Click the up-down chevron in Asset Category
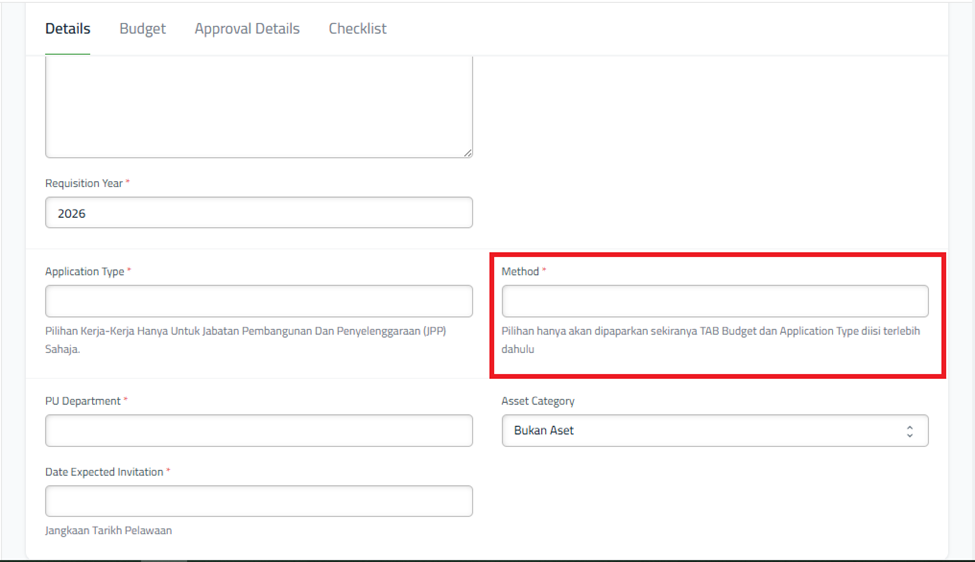Image resolution: width=975 pixels, height=562 pixels. click(x=909, y=431)
